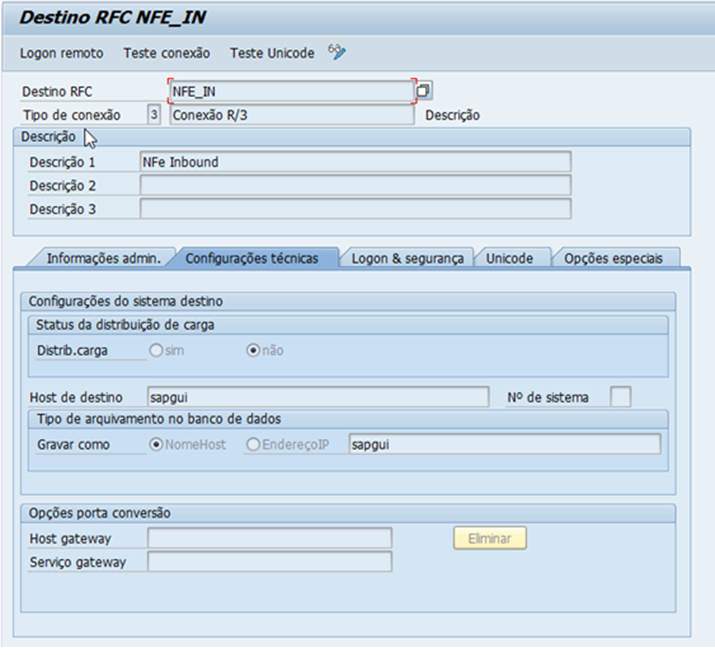
Task: Click the empty Descrição 3 field
Action: coord(355,209)
